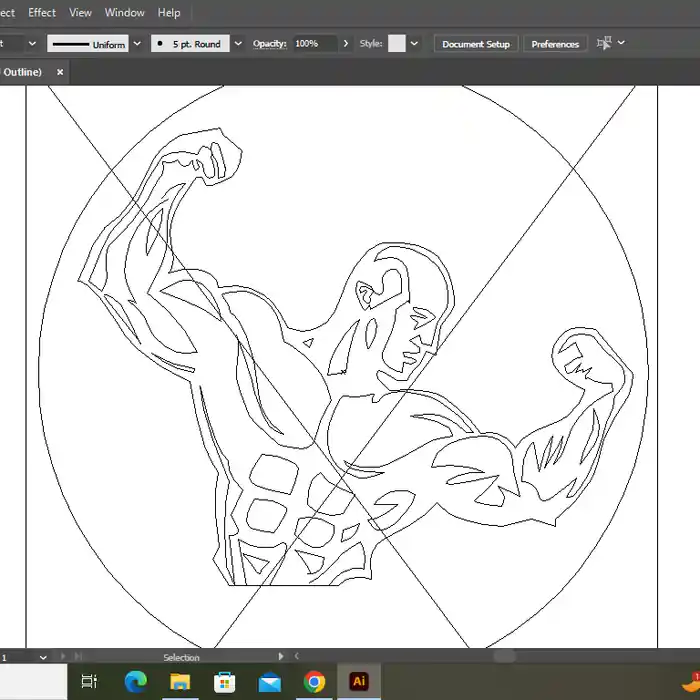Open the Effect menu
The width and height of the screenshot is (700, 700).
(x=42, y=12)
